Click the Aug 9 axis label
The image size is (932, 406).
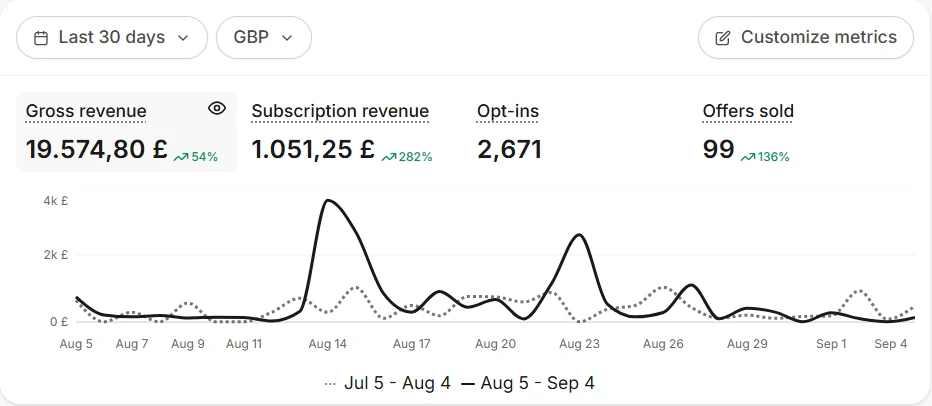(x=188, y=344)
